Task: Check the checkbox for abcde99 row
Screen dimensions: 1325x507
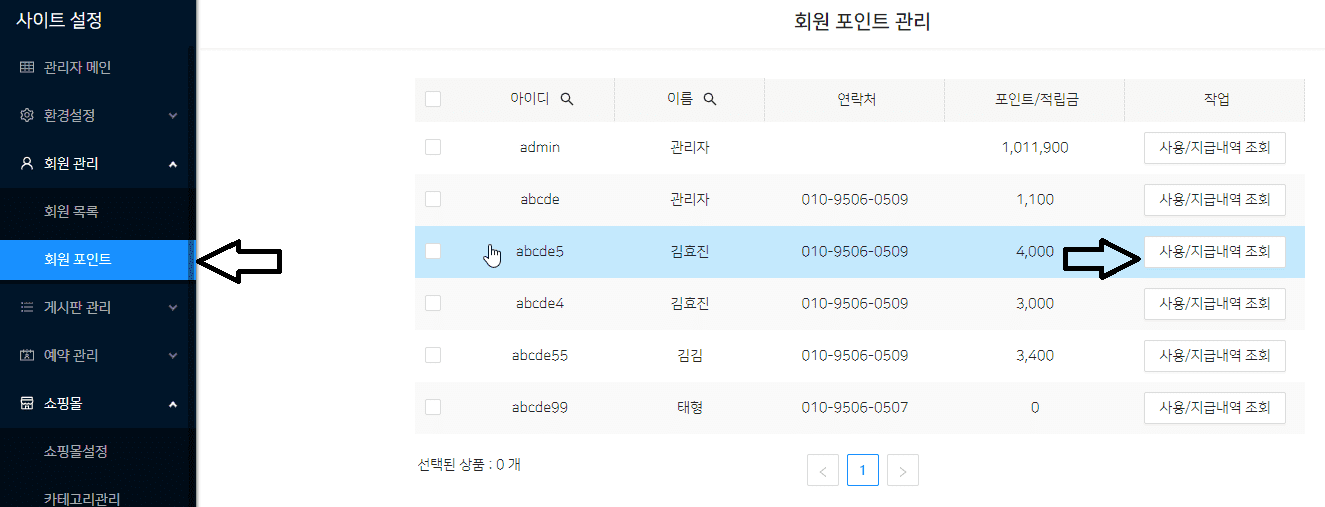Action: [x=433, y=407]
